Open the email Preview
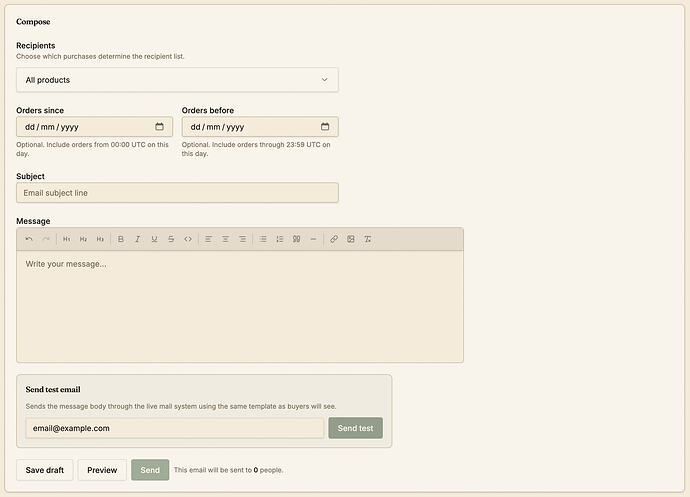The image size is (690, 497). click(x=102, y=470)
